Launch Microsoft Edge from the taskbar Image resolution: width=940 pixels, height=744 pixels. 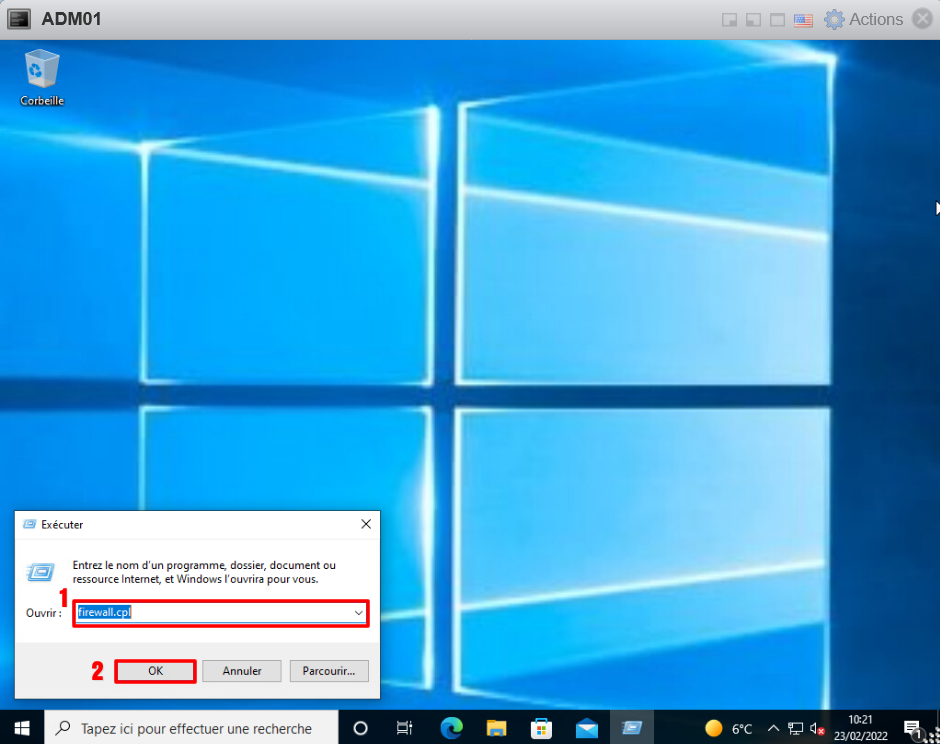point(451,728)
